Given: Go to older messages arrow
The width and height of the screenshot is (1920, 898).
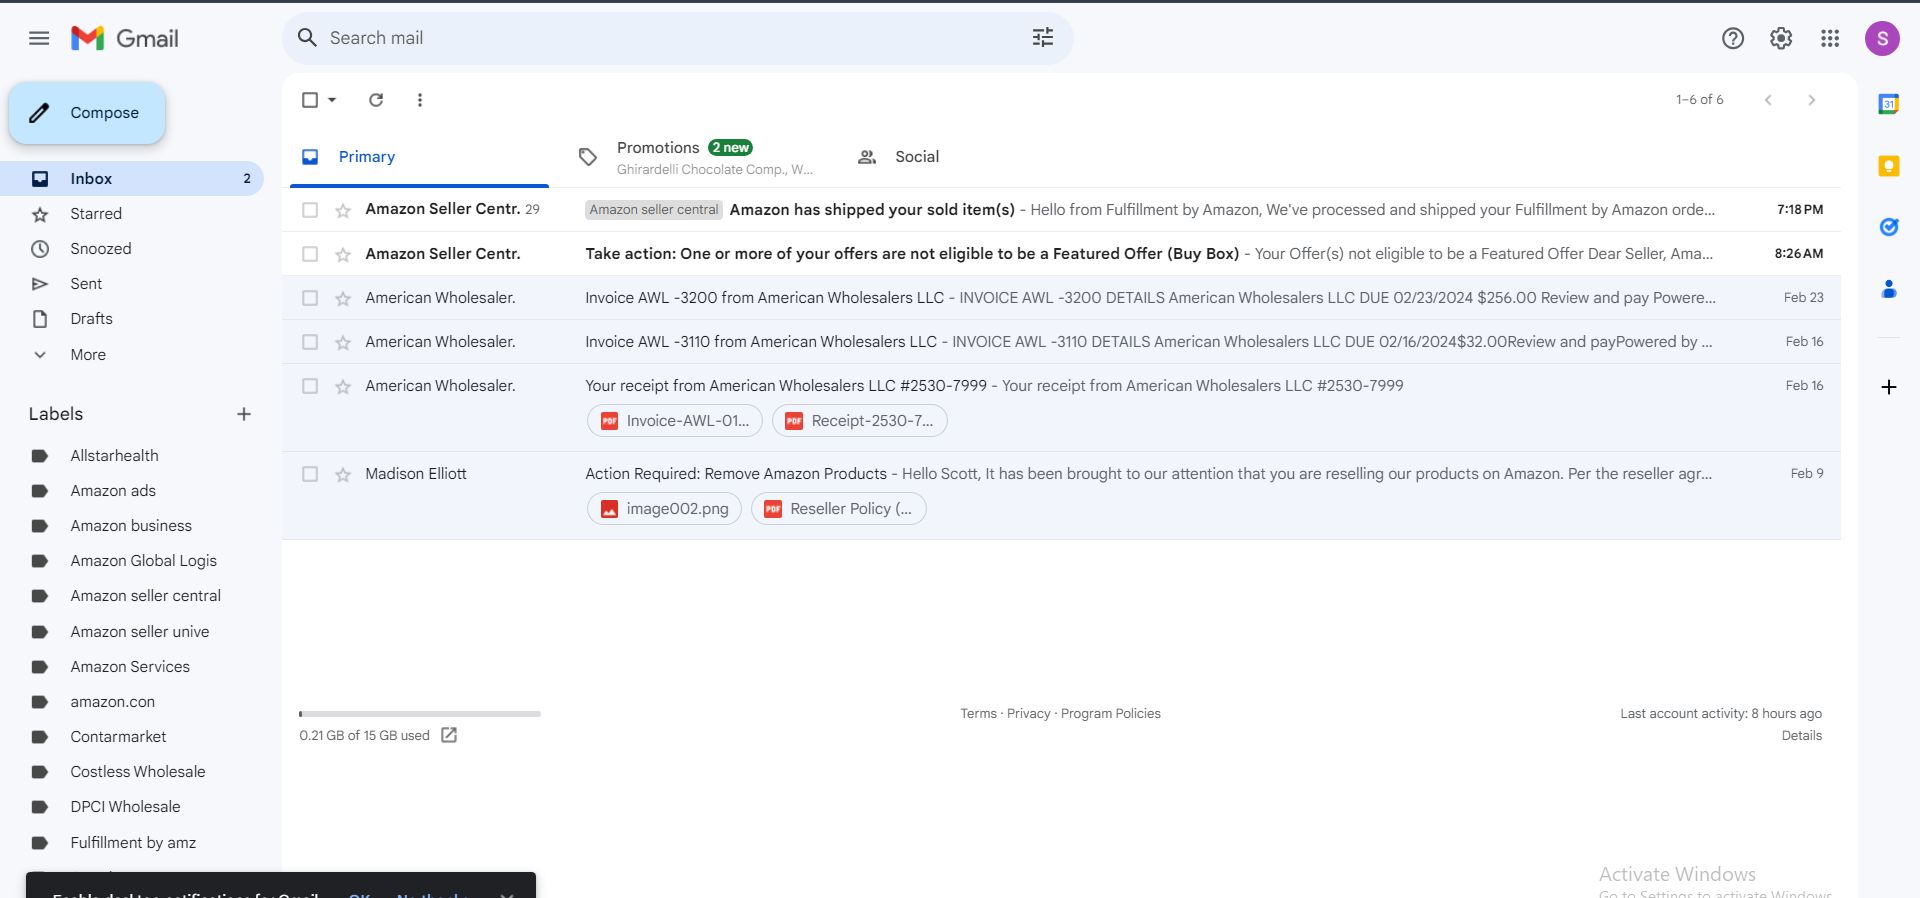Looking at the screenshot, I should [1812, 100].
